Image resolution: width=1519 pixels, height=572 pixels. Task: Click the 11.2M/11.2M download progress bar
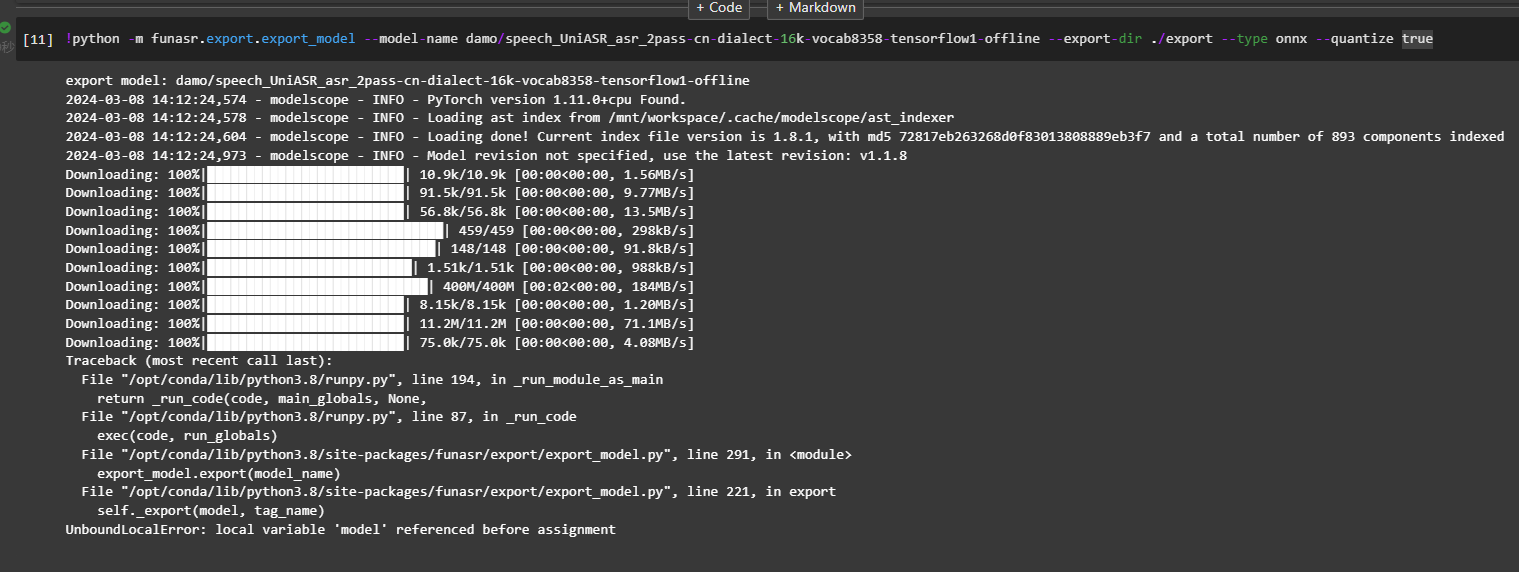305,323
